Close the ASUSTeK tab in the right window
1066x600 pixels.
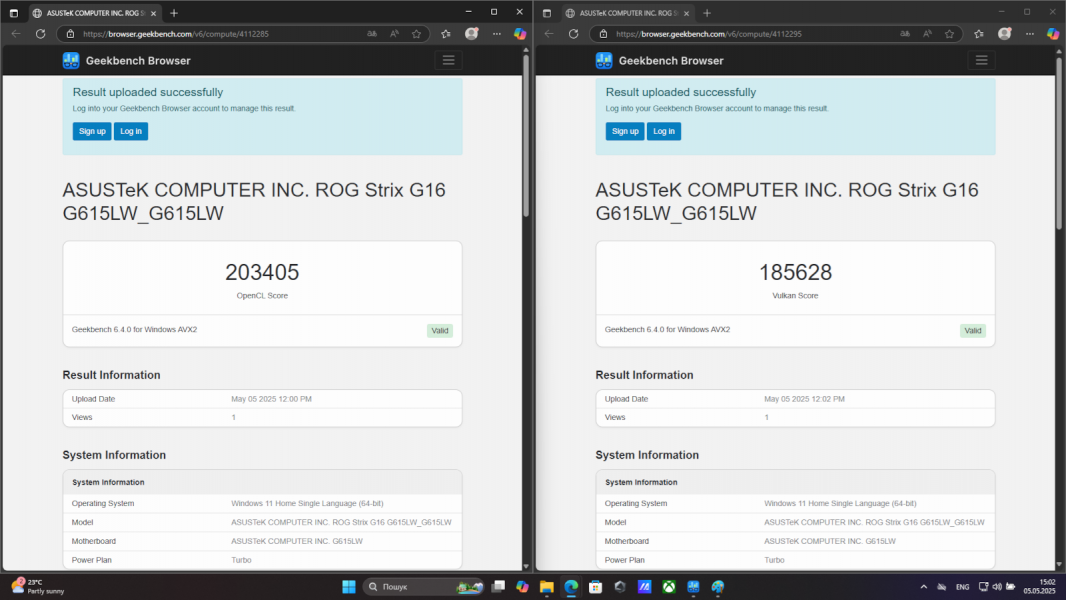coord(686,13)
